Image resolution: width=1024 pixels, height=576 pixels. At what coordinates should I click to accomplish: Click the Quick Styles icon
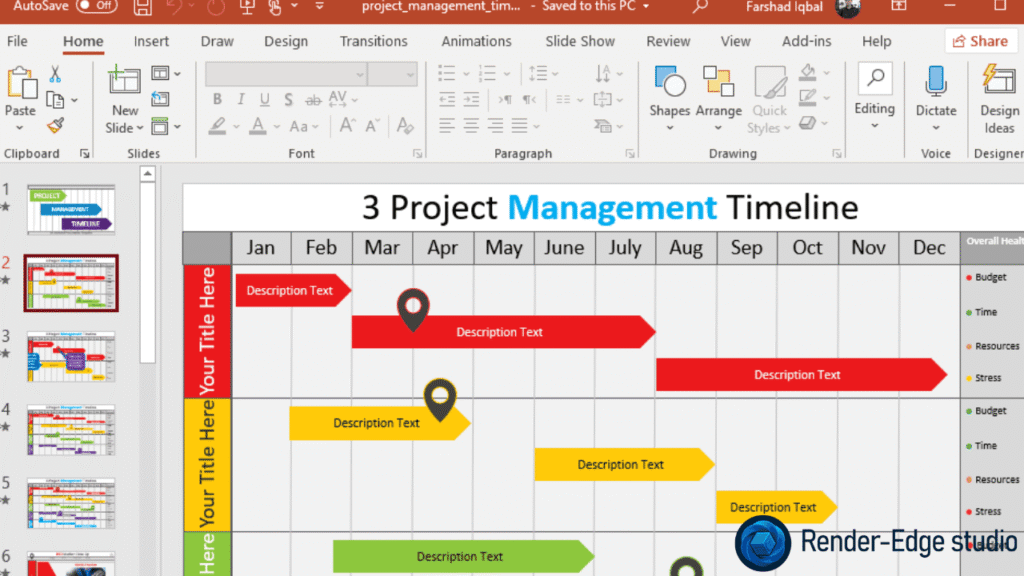click(769, 88)
